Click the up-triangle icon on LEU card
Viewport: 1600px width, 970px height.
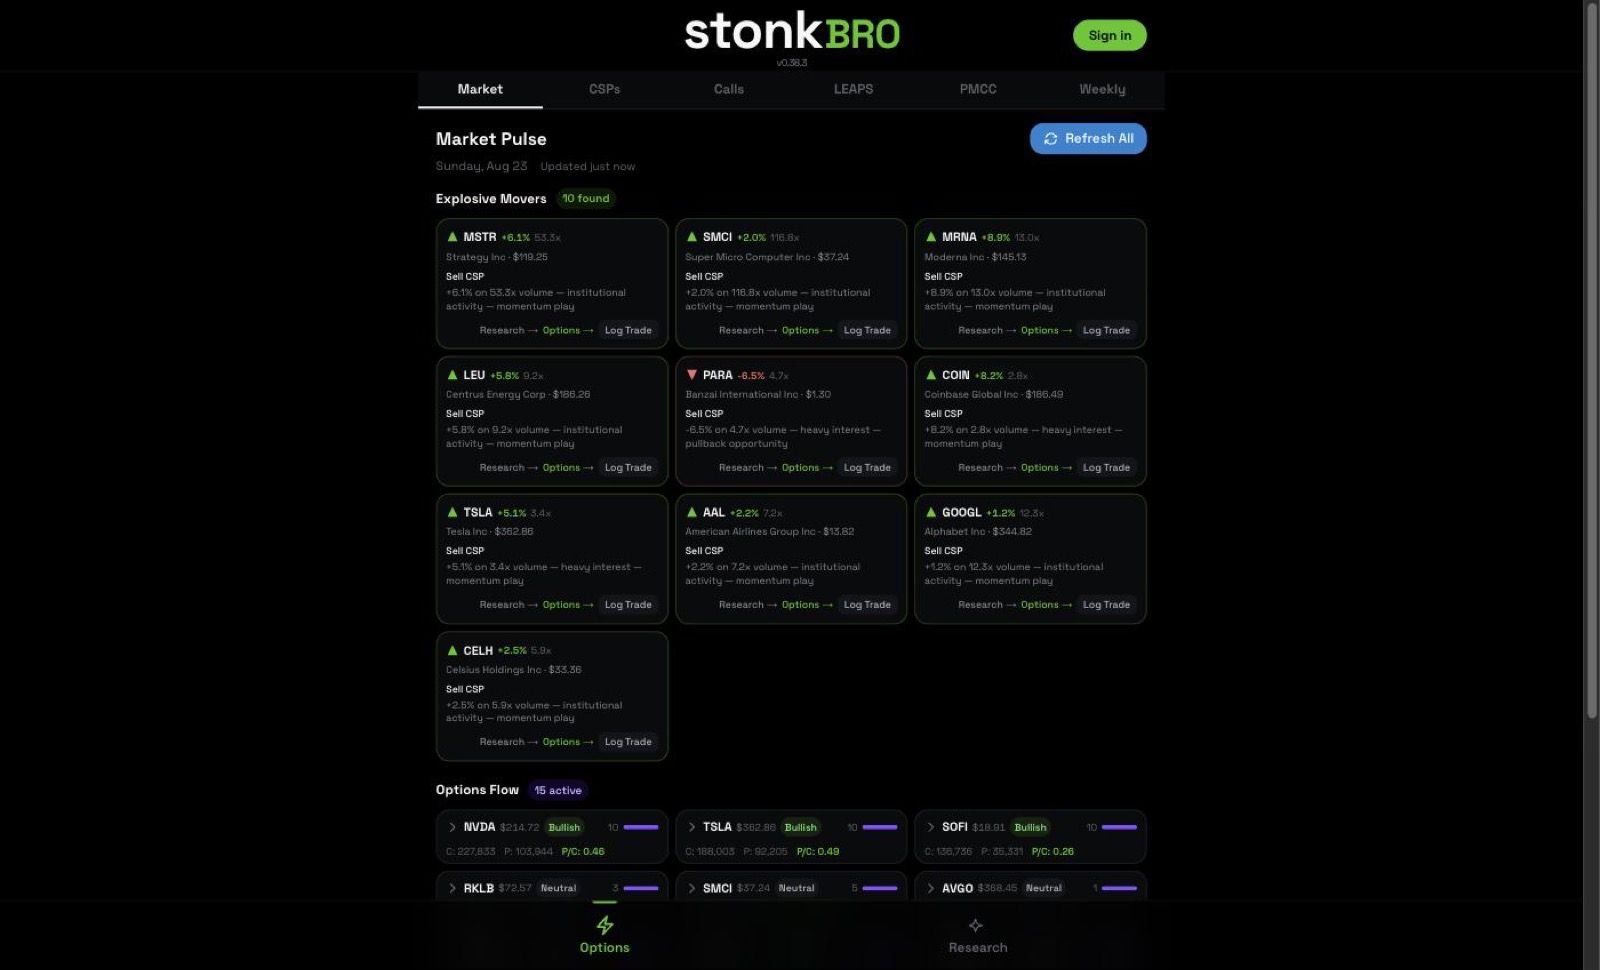pos(452,375)
